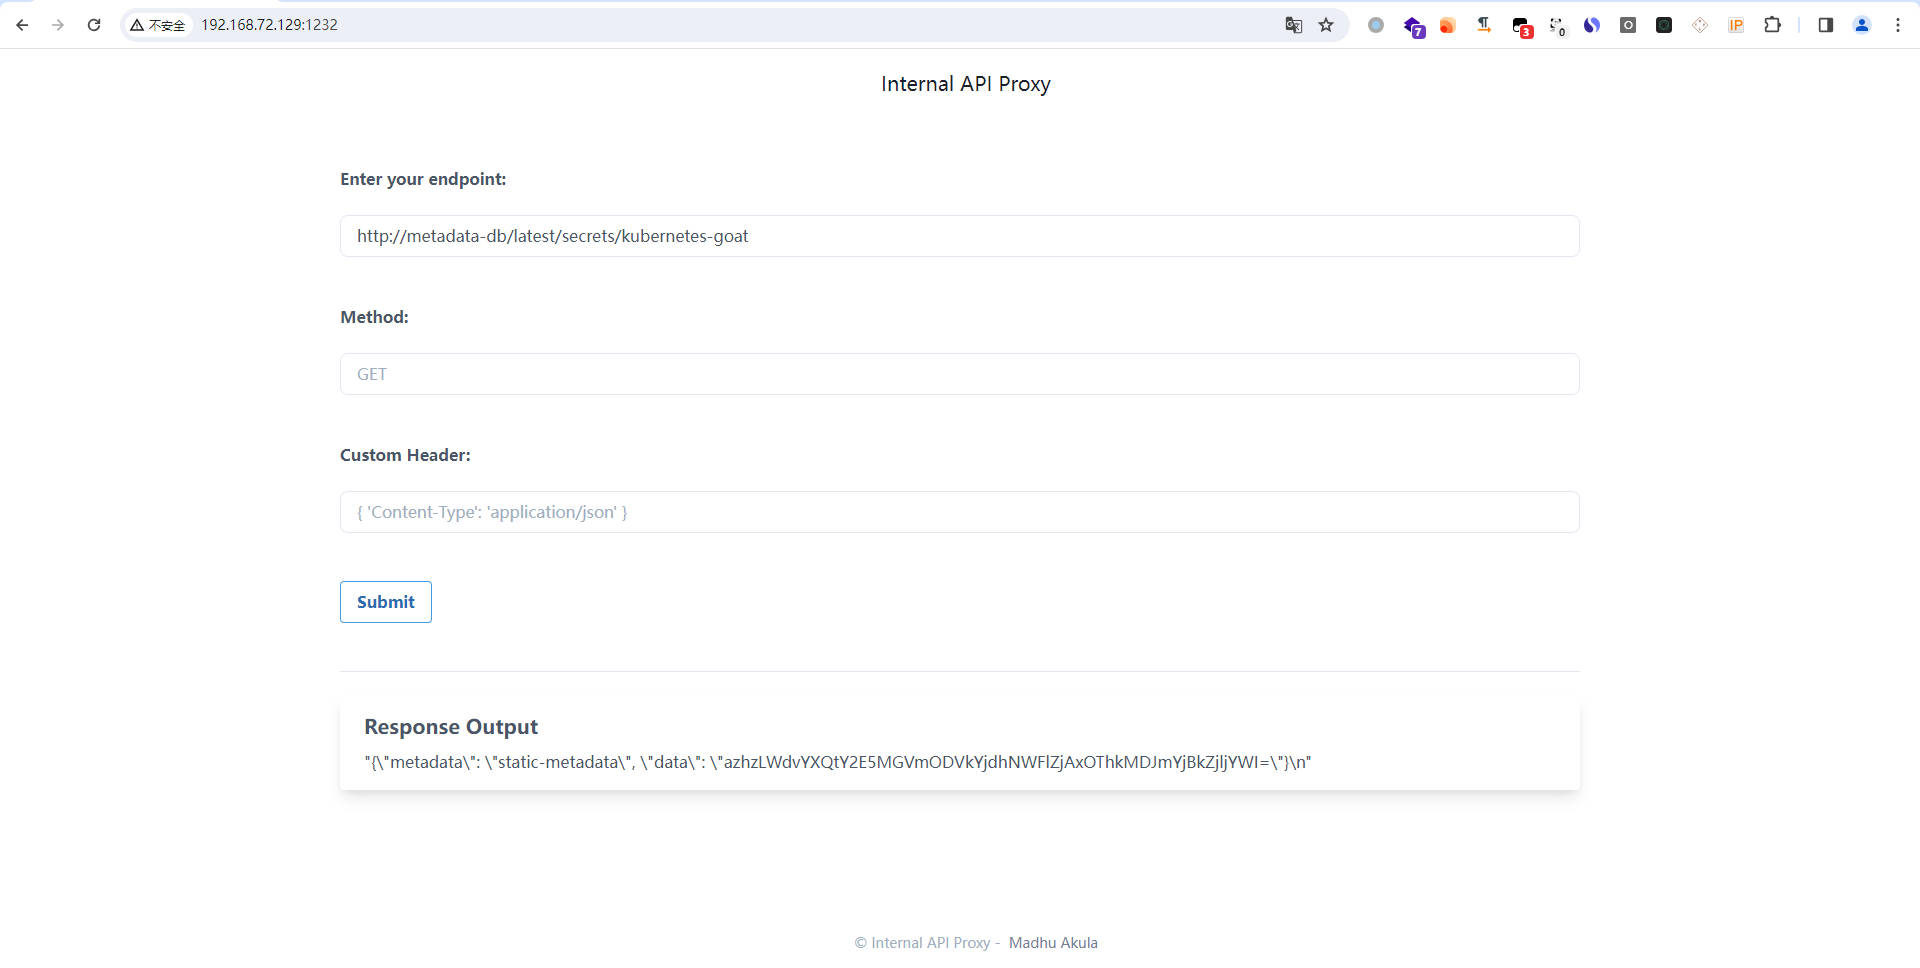The width and height of the screenshot is (1920, 968).
Task: Reload the current page
Action: tap(94, 25)
